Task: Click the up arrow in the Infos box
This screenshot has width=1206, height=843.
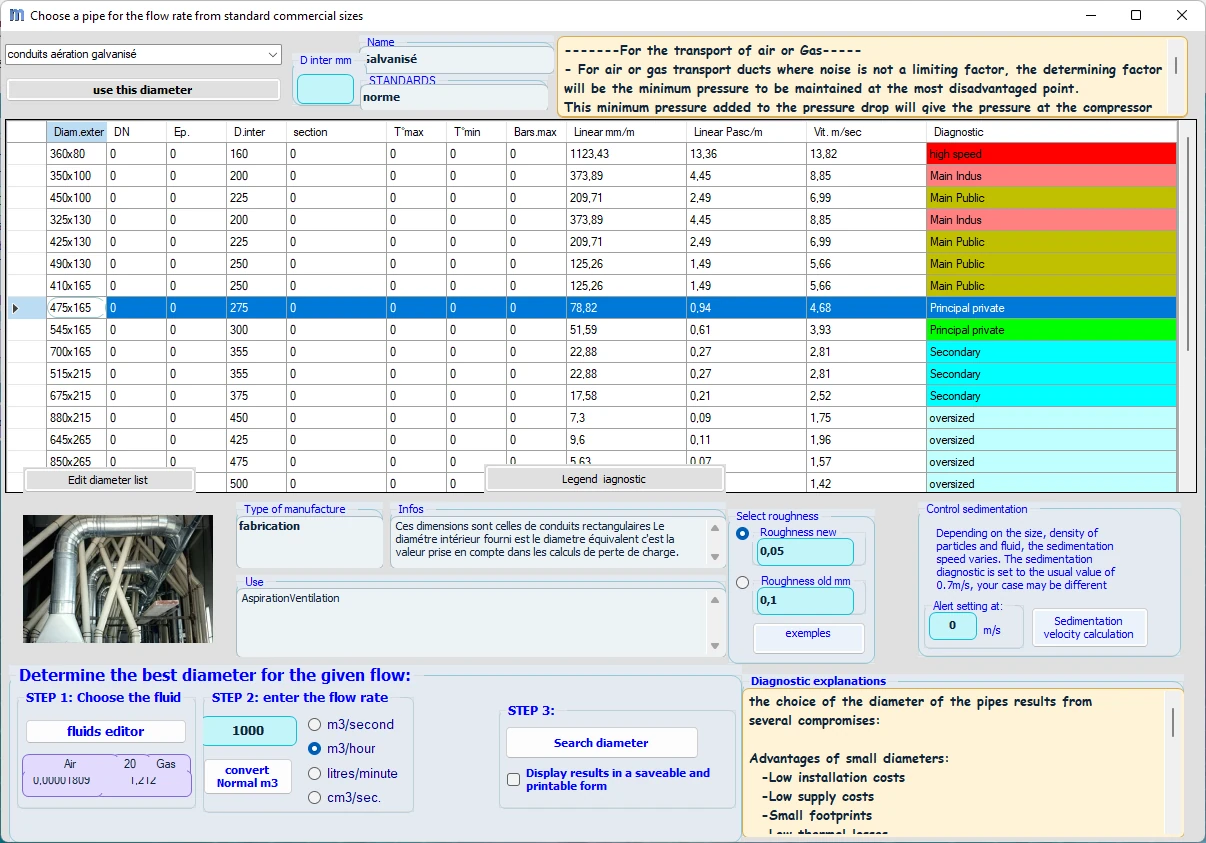Action: click(x=714, y=529)
